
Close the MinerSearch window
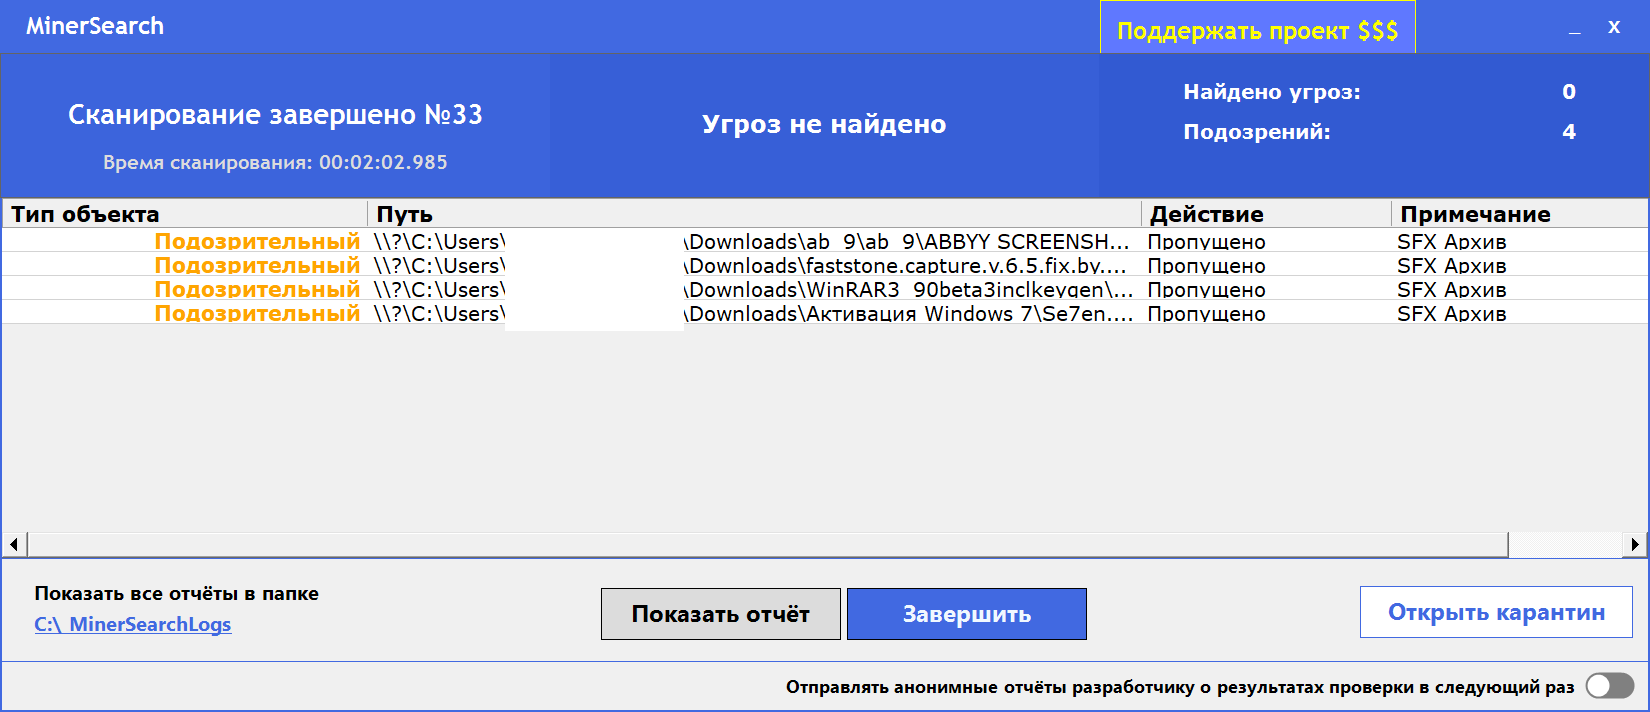1614,28
